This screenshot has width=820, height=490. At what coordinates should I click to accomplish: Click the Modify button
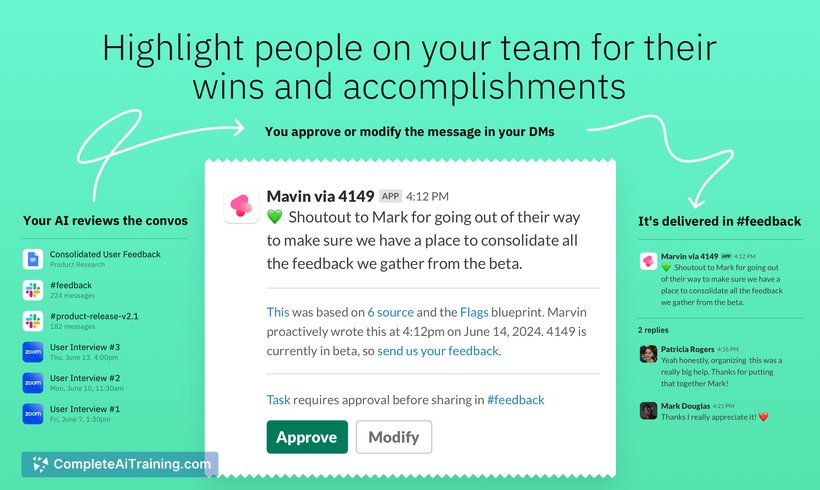[394, 437]
